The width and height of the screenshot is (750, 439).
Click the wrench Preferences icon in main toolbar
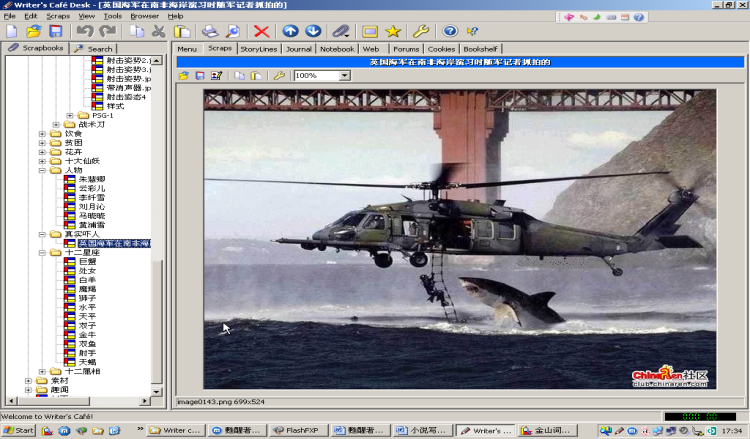(x=421, y=32)
